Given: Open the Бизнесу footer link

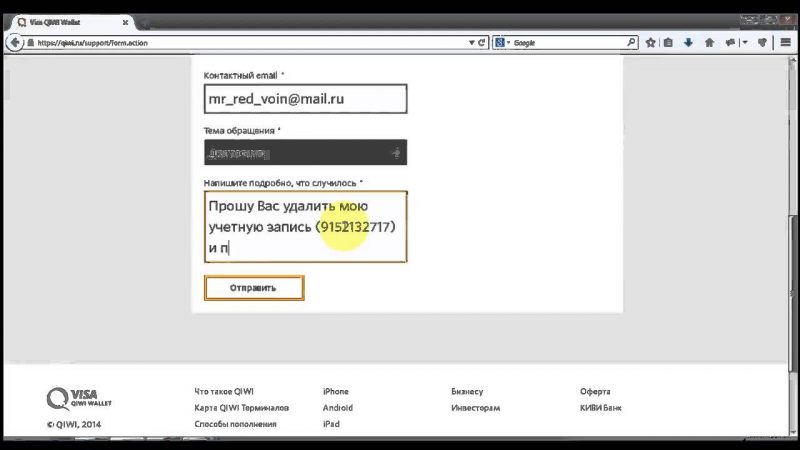Looking at the screenshot, I should (467, 391).
